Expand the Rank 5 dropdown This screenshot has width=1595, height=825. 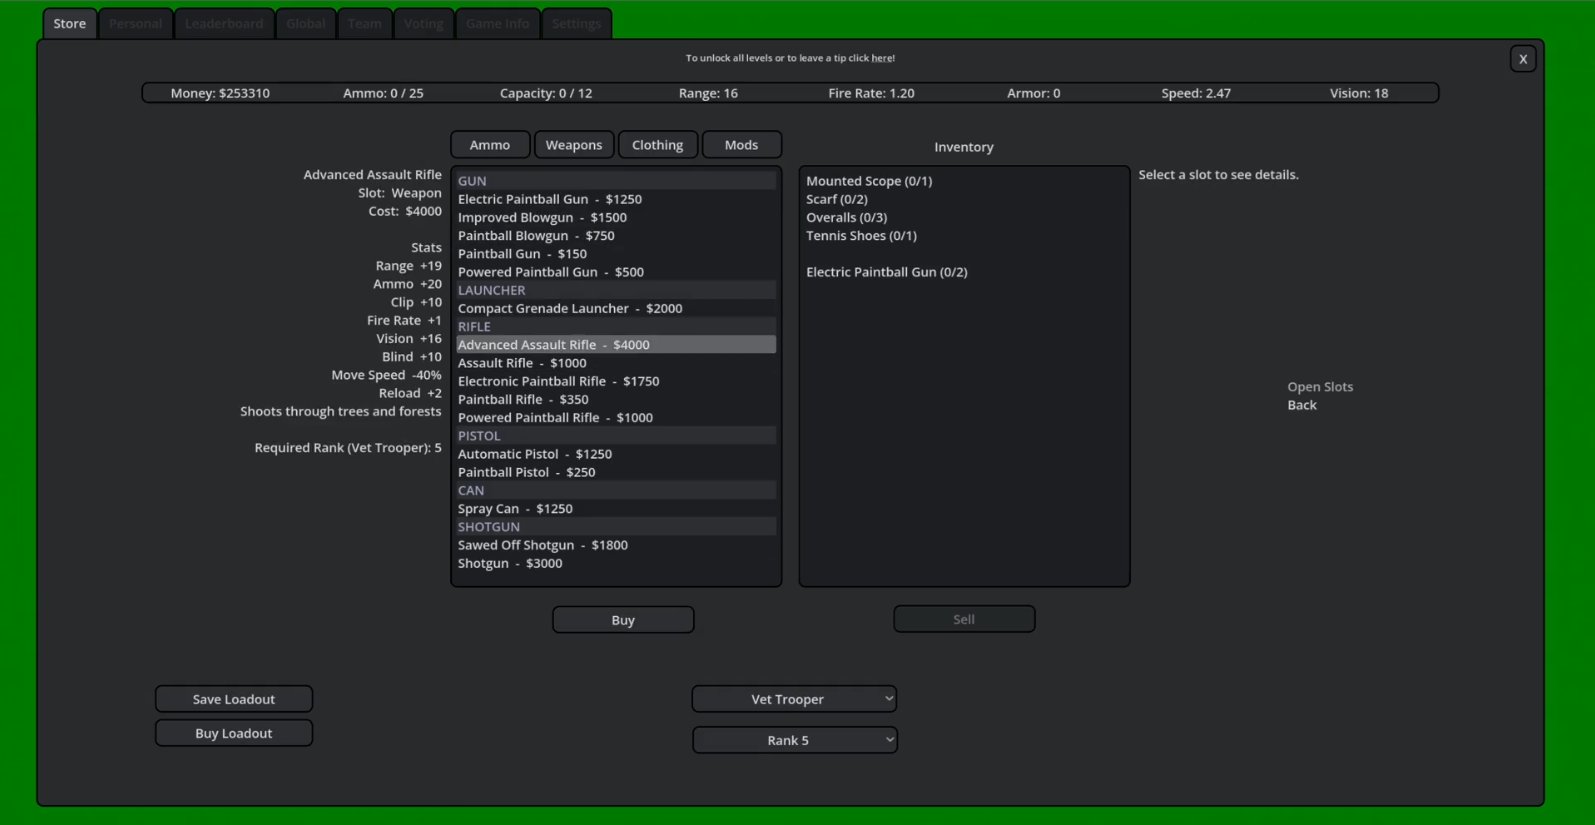[794, 740]
